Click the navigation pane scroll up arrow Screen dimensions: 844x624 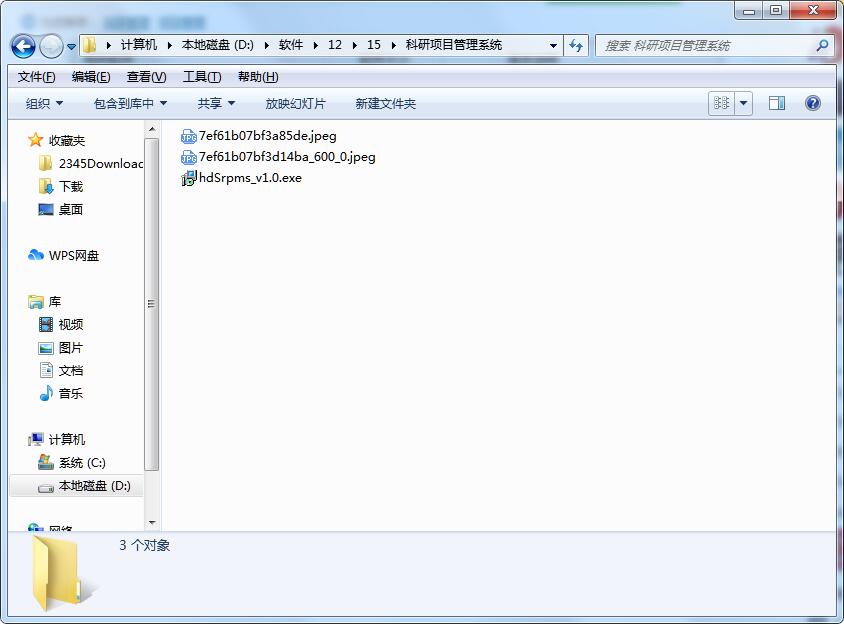tap(152, 129)
